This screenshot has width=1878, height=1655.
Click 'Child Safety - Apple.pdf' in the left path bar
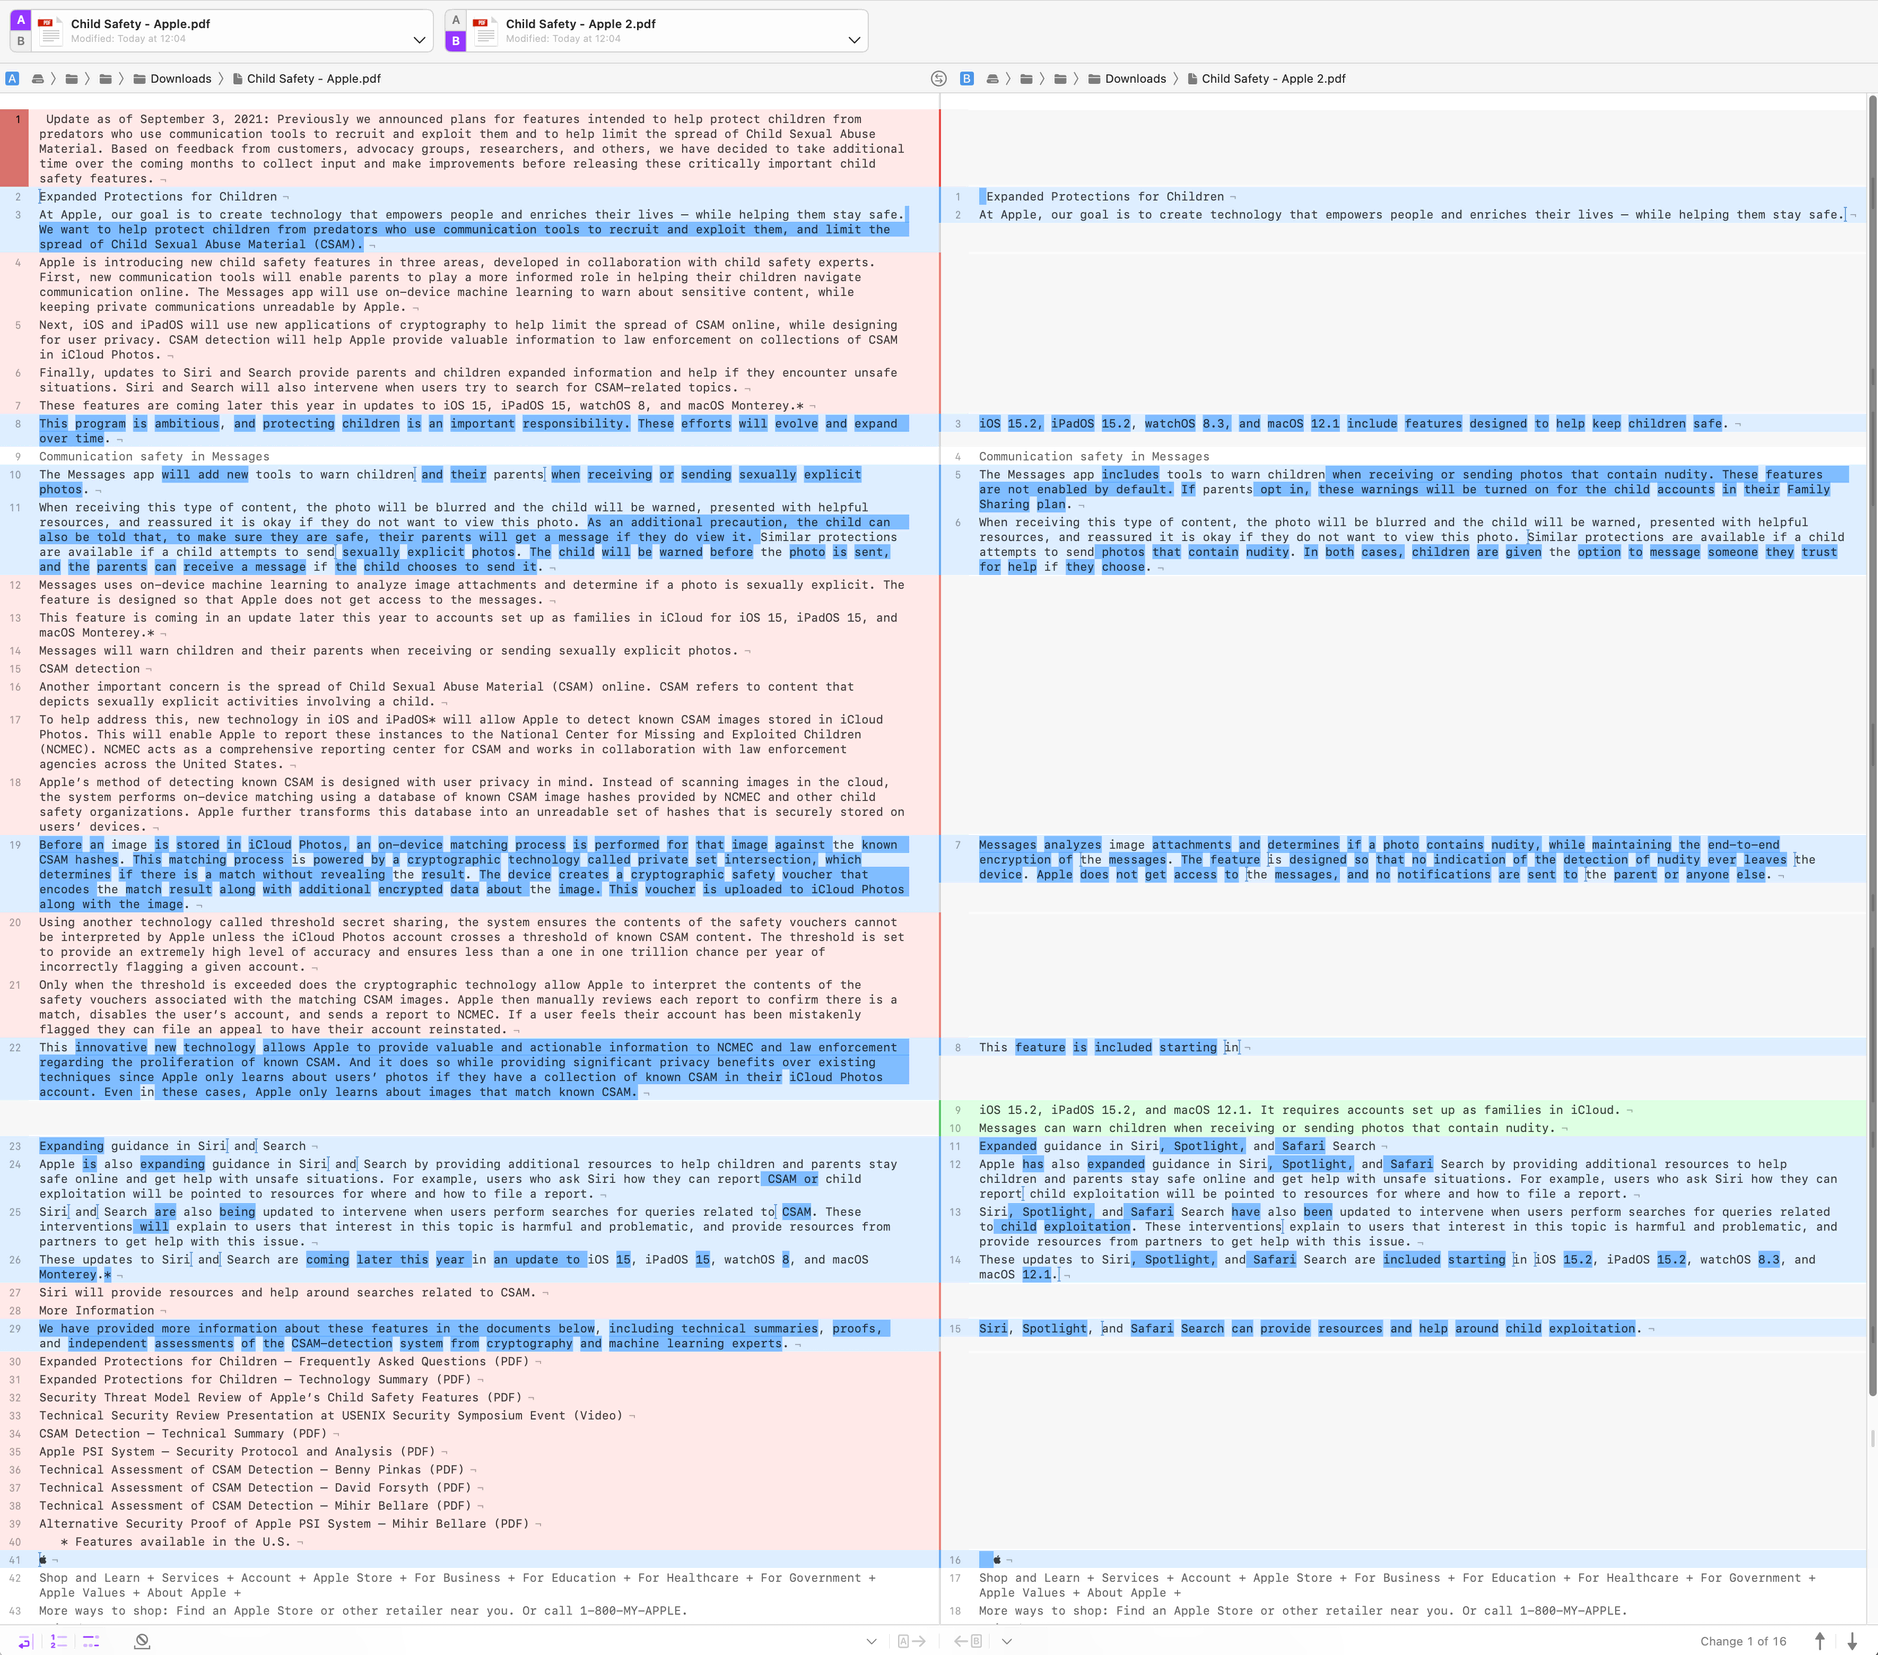(306, 79)
